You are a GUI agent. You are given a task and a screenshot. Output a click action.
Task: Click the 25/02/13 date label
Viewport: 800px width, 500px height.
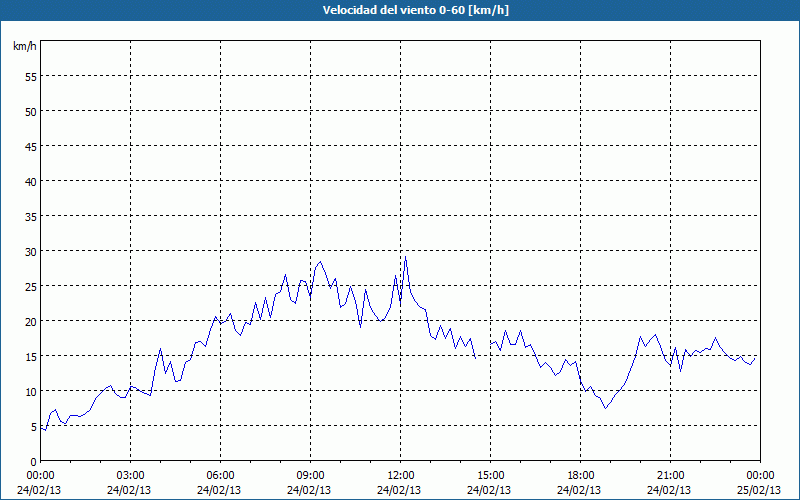759,490
